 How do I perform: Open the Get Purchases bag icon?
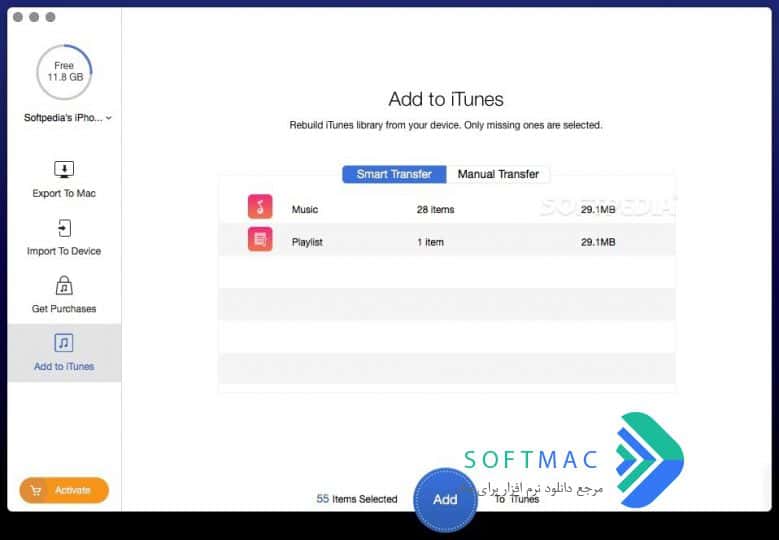click(x=64, y=286)
